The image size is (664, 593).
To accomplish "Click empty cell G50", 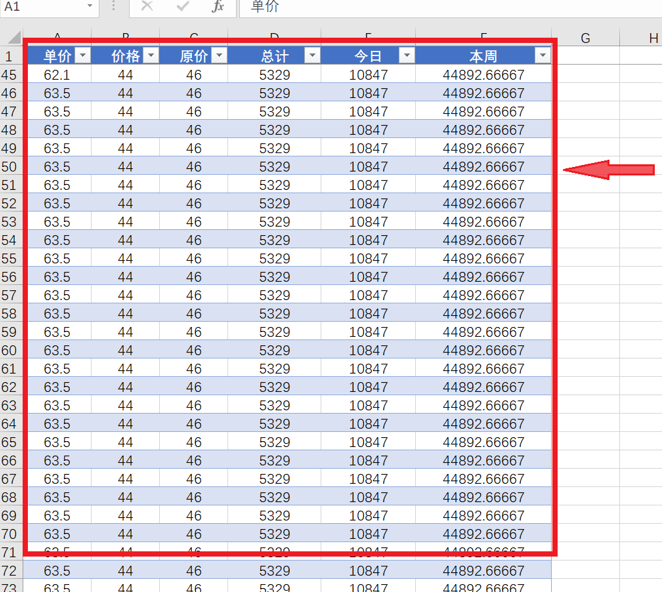I will pos(585,166).
